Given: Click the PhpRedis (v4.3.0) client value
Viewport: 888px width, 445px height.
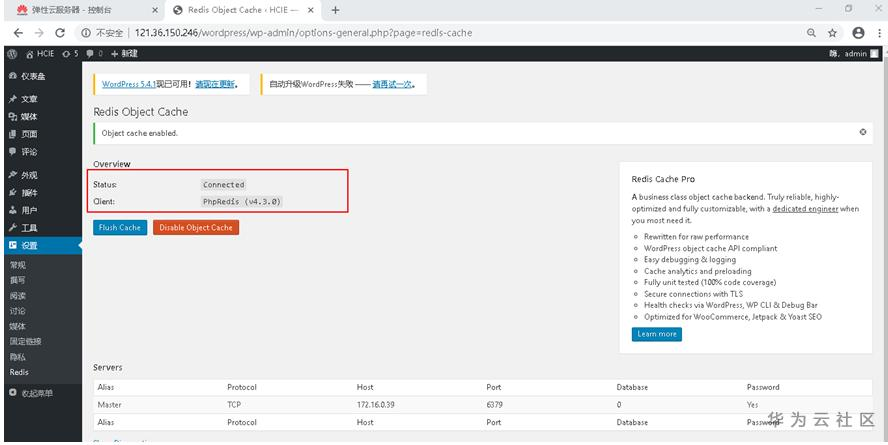Looking at the screenshot, I should [242, 202].
